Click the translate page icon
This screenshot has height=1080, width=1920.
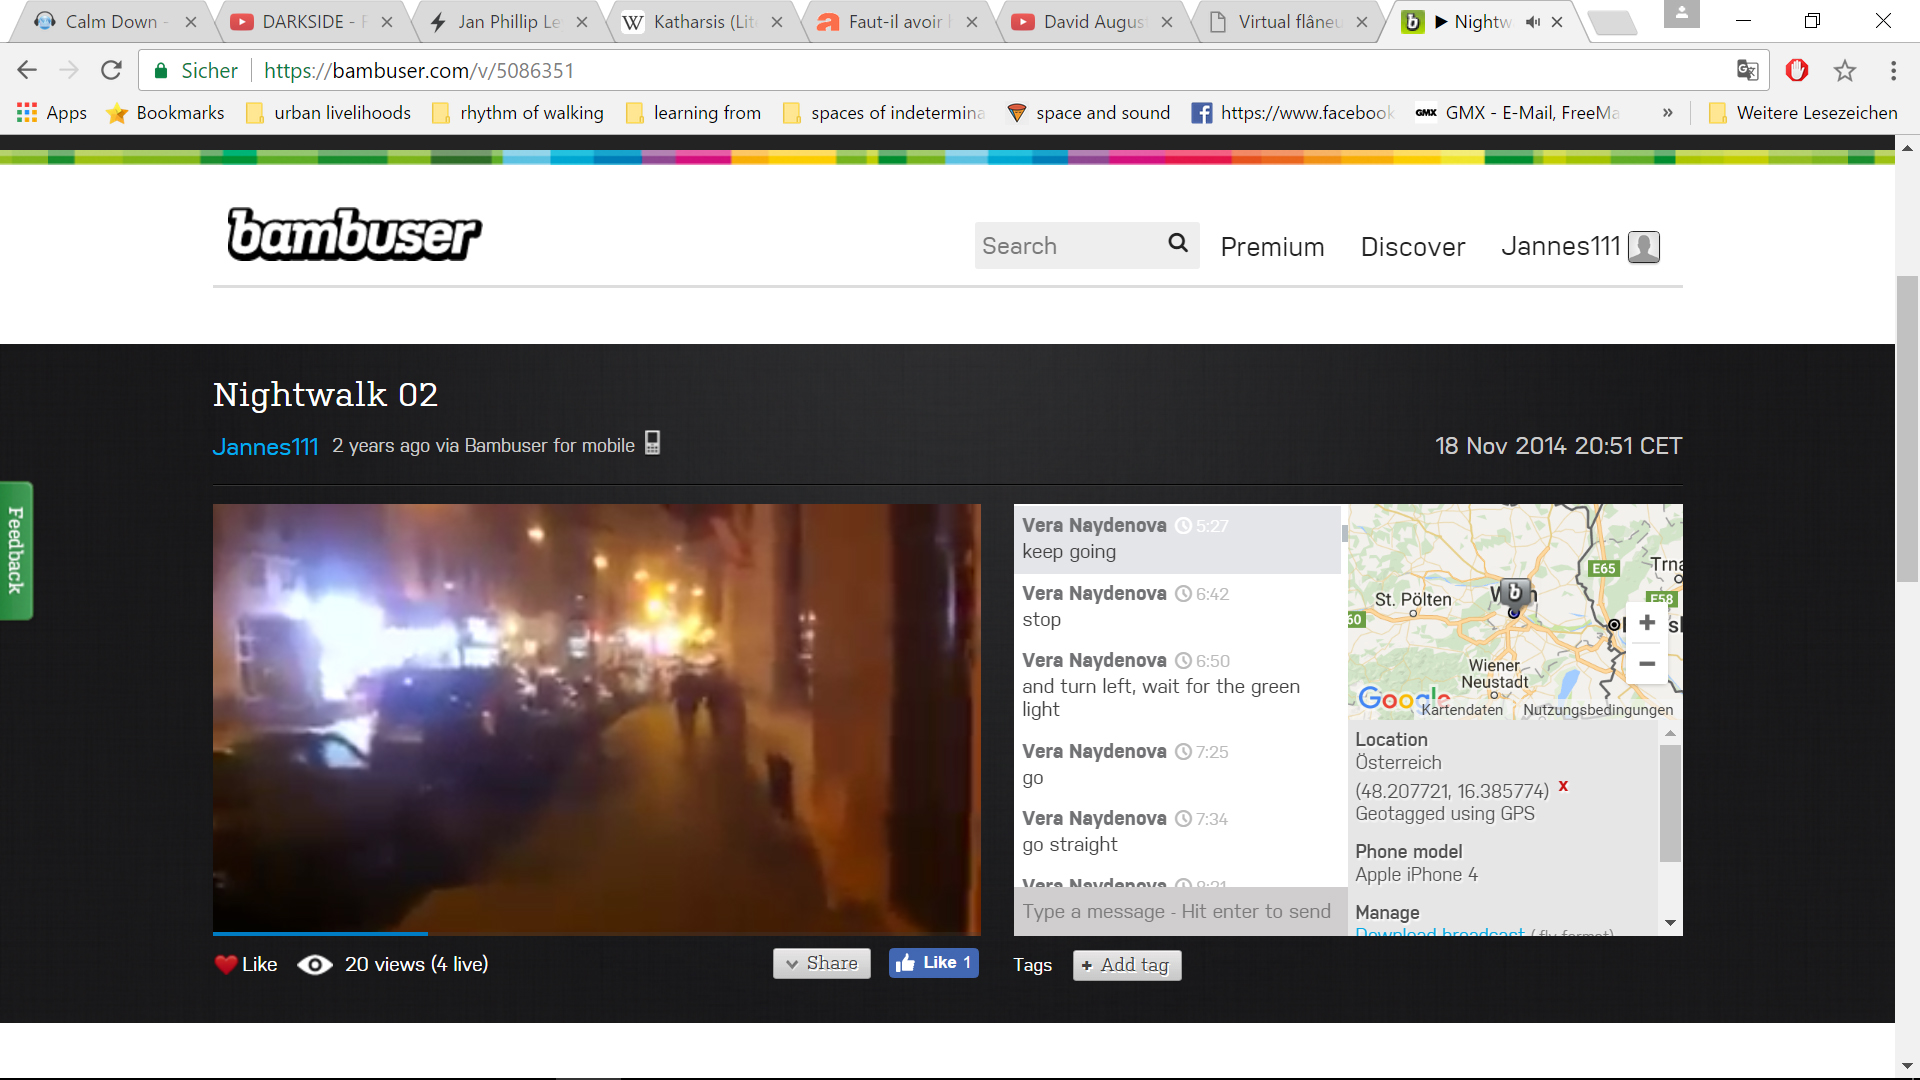[1747, 70]
